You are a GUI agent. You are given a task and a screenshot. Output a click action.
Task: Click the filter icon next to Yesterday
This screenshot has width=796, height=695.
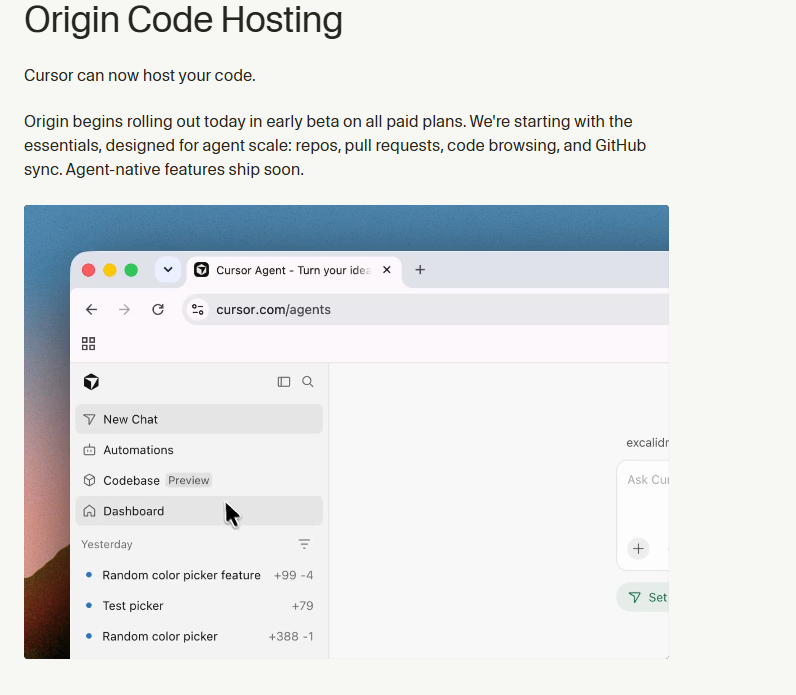click(x=304, y=544)
